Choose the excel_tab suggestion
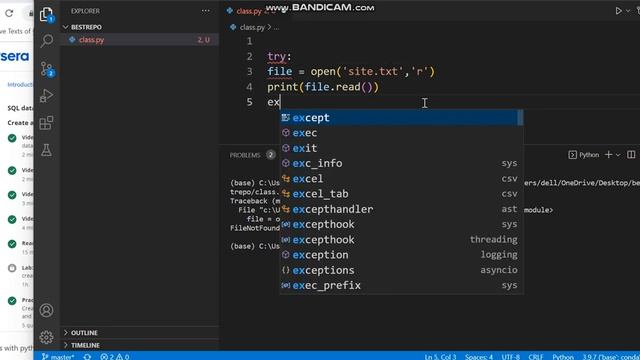The width and height of the screenshot is (640, 360). pos(401,194)
